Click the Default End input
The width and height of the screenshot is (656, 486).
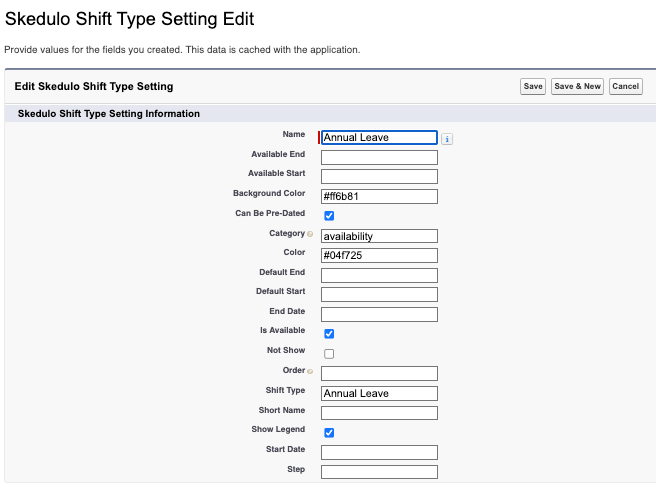(x=379, y=276)
